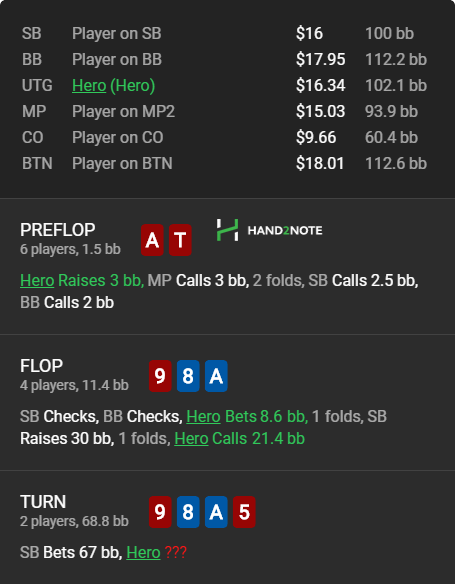Select the Player on BTN row
The height and width of the screenshot is (584, 455).
[x=225, y=163]
